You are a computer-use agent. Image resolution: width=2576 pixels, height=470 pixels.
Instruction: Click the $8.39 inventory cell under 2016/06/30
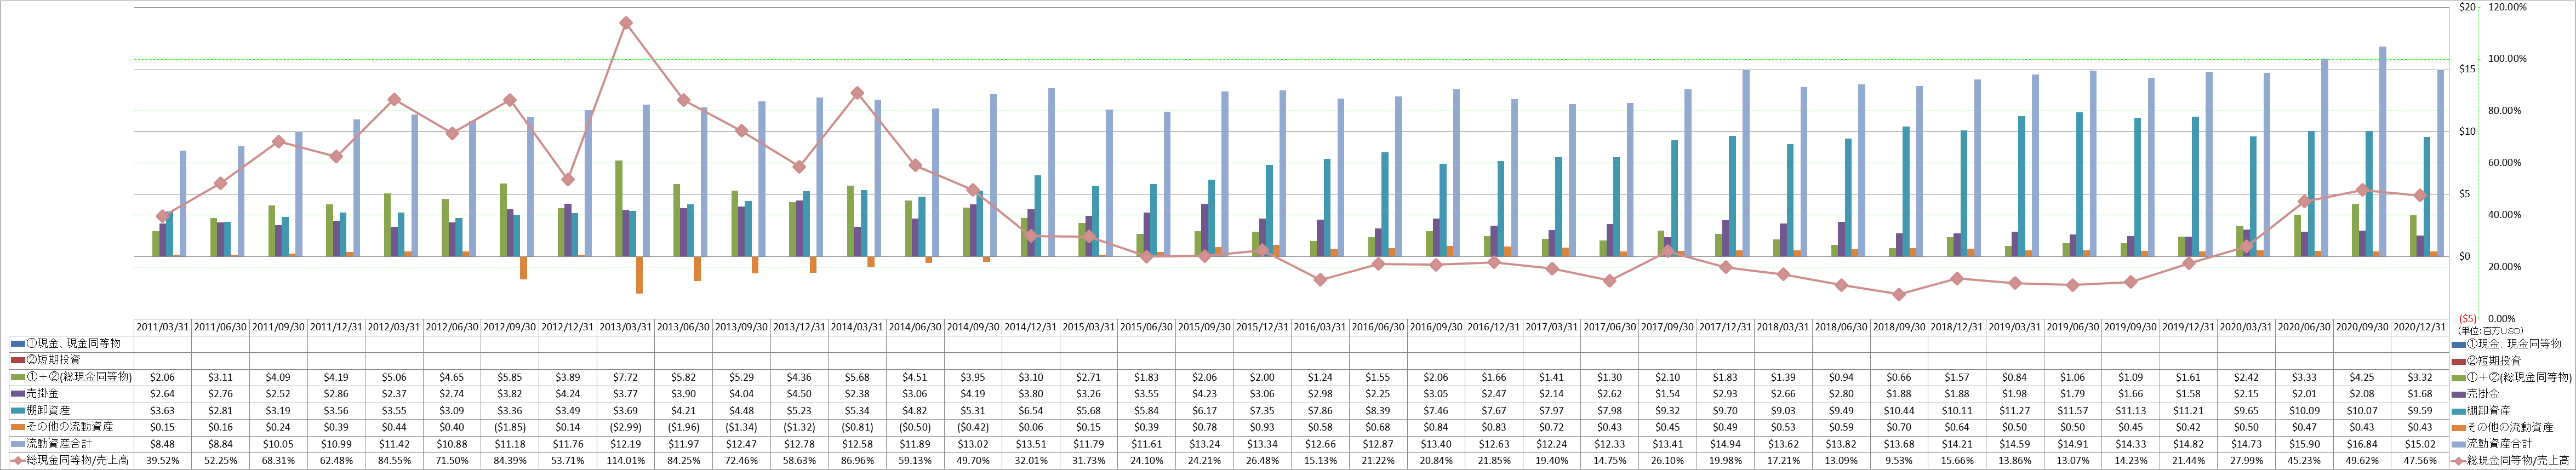(x=1379, y=410)
